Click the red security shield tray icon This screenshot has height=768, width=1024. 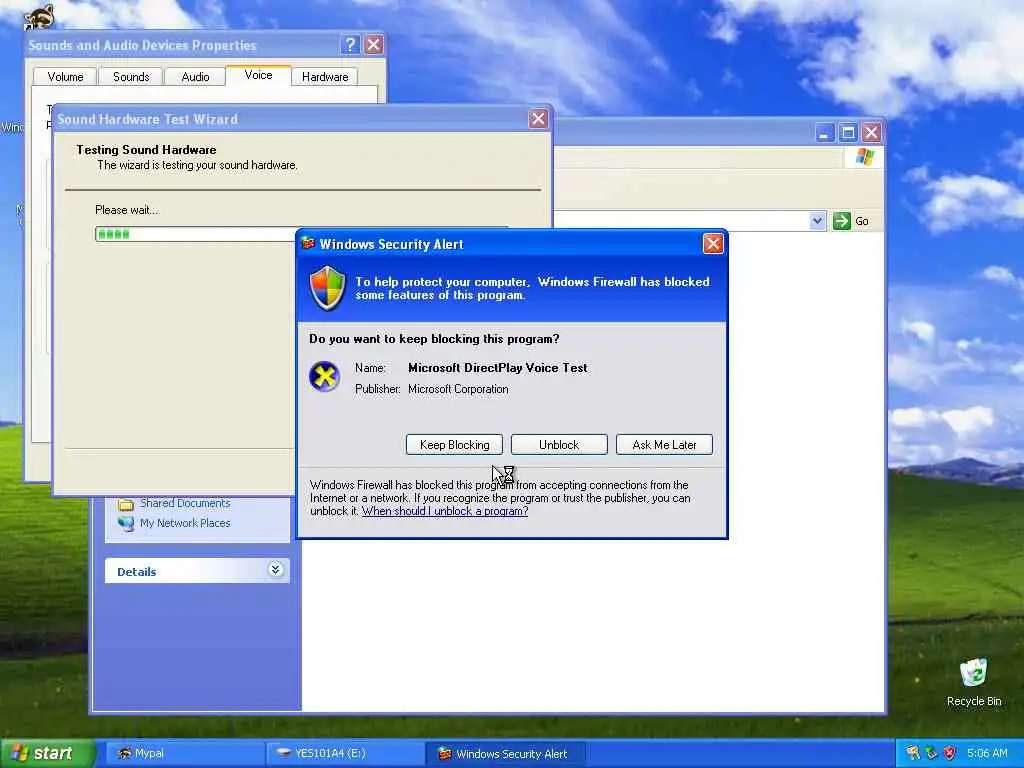950,753
